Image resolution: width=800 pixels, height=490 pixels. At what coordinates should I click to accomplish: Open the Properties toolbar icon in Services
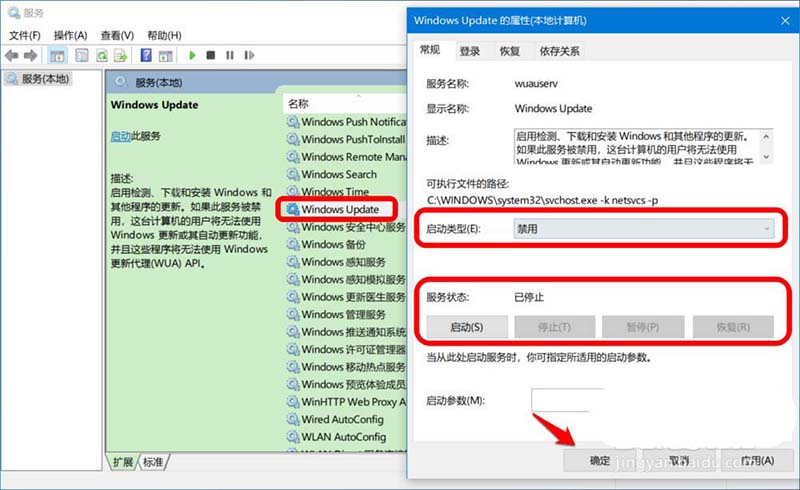[82, 55]
